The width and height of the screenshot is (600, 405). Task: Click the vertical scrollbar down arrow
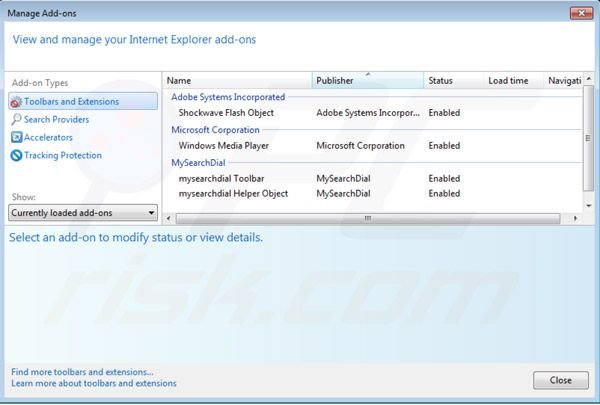tap(589, 206)
